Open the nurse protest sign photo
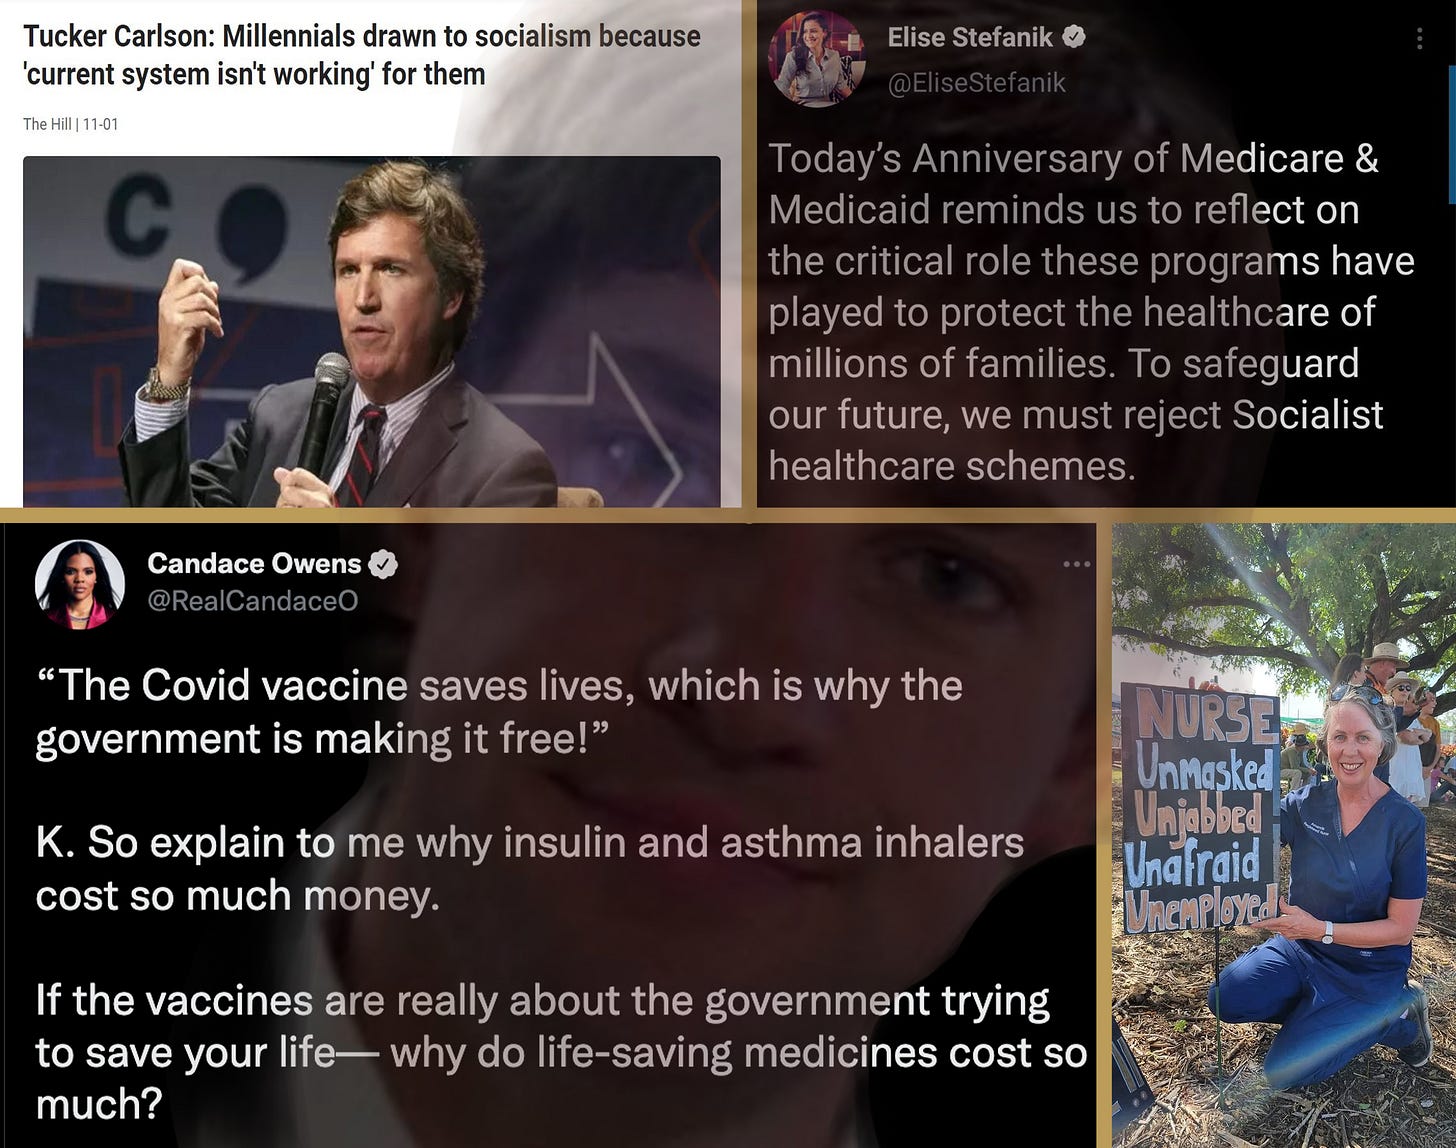The image size is (1456, 1148). pyautogui.click(x=1284, y=835)
